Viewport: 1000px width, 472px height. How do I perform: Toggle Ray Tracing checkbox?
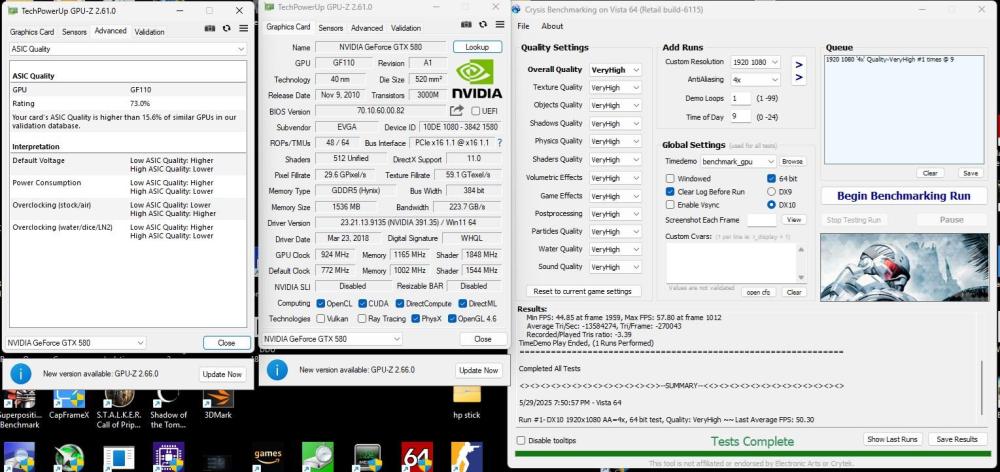[362, 318]
